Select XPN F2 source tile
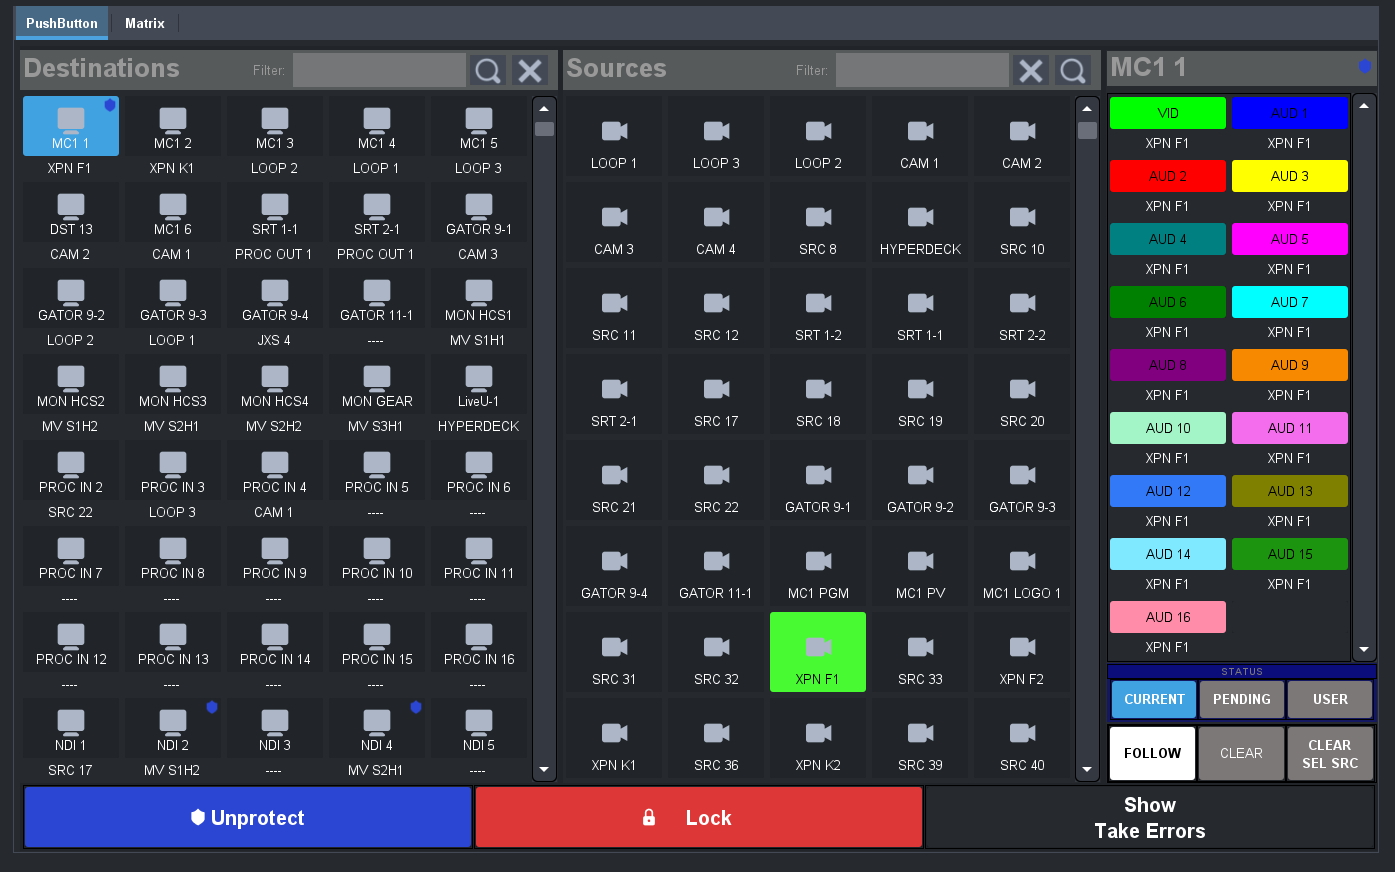 point(1022,652)
